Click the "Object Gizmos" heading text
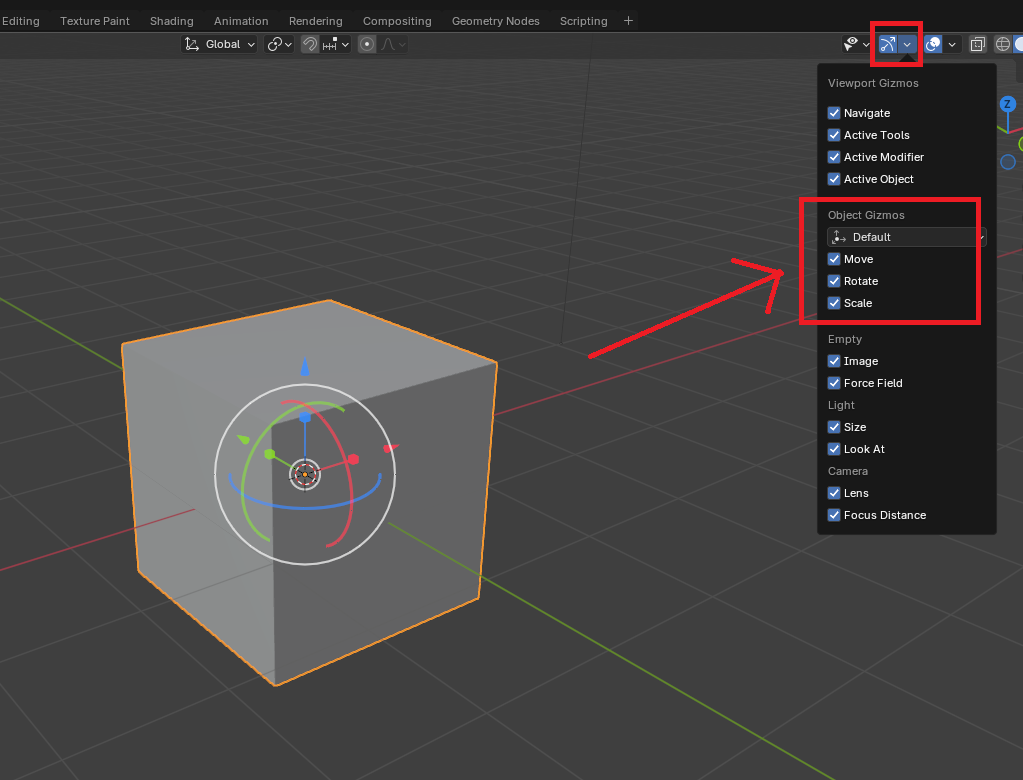Screen dimensions: 1023x780 866,215
